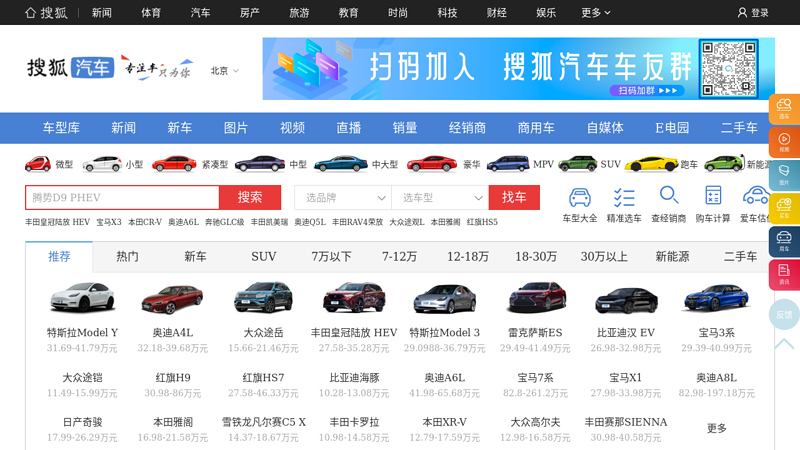Open the 选品牌 brand dropdown
800x450 pixels.
(x=343, y=197)
